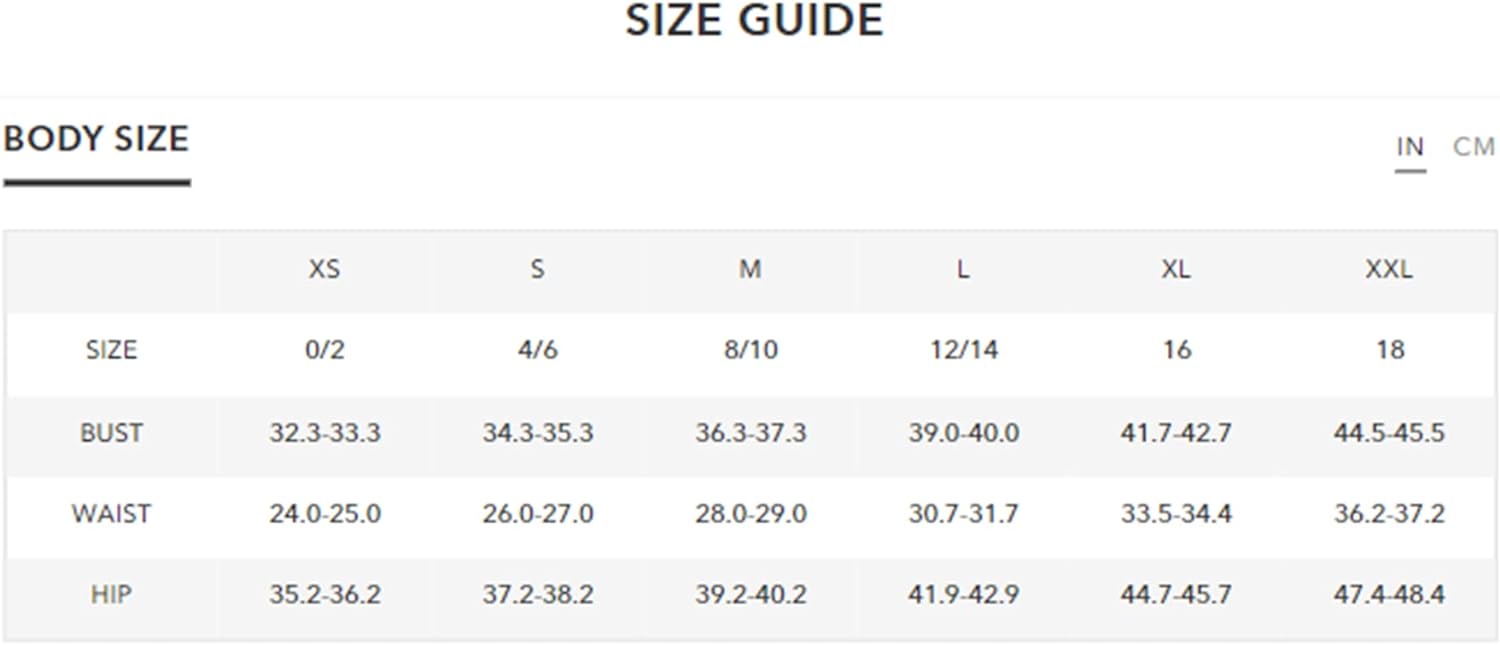This screenshot has height=645, width=1500.
Task: Click the SIZE GUIDE heading
Action: [x=754, y=21]
